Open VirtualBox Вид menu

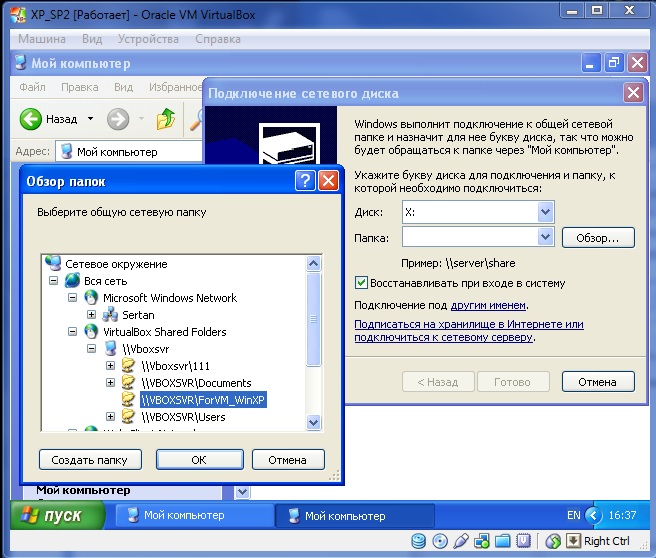(92, 39)
